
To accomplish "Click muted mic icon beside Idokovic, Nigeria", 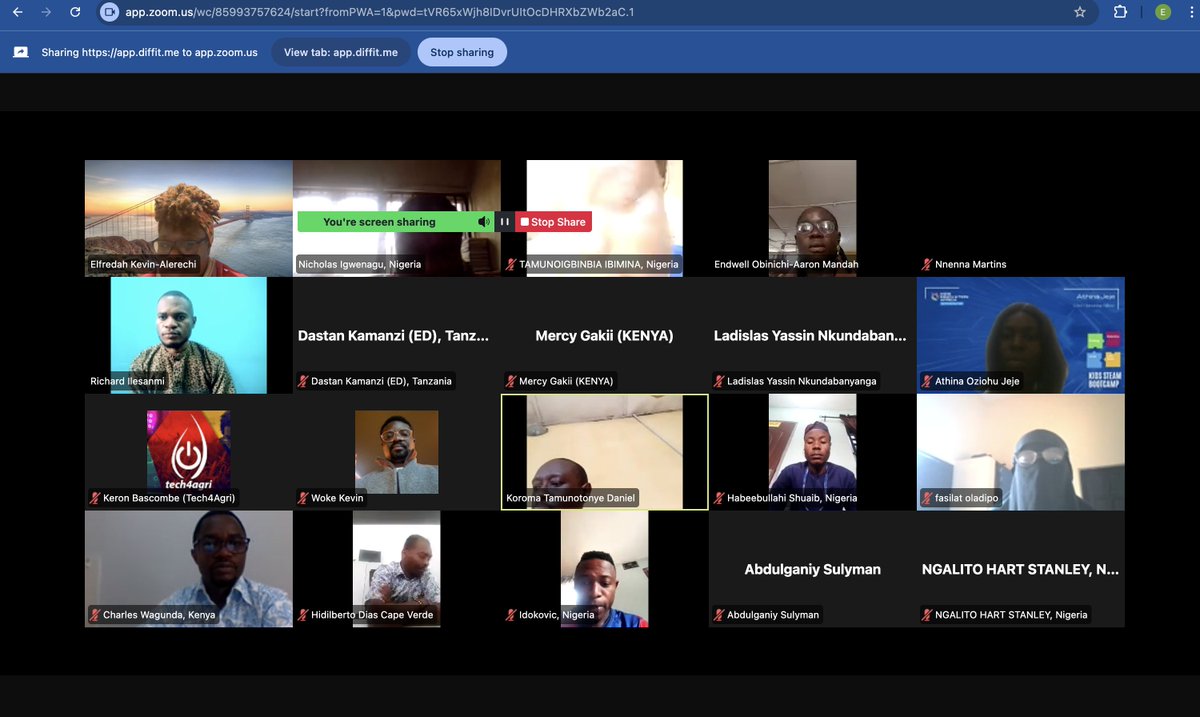I will tap(511, 615).
